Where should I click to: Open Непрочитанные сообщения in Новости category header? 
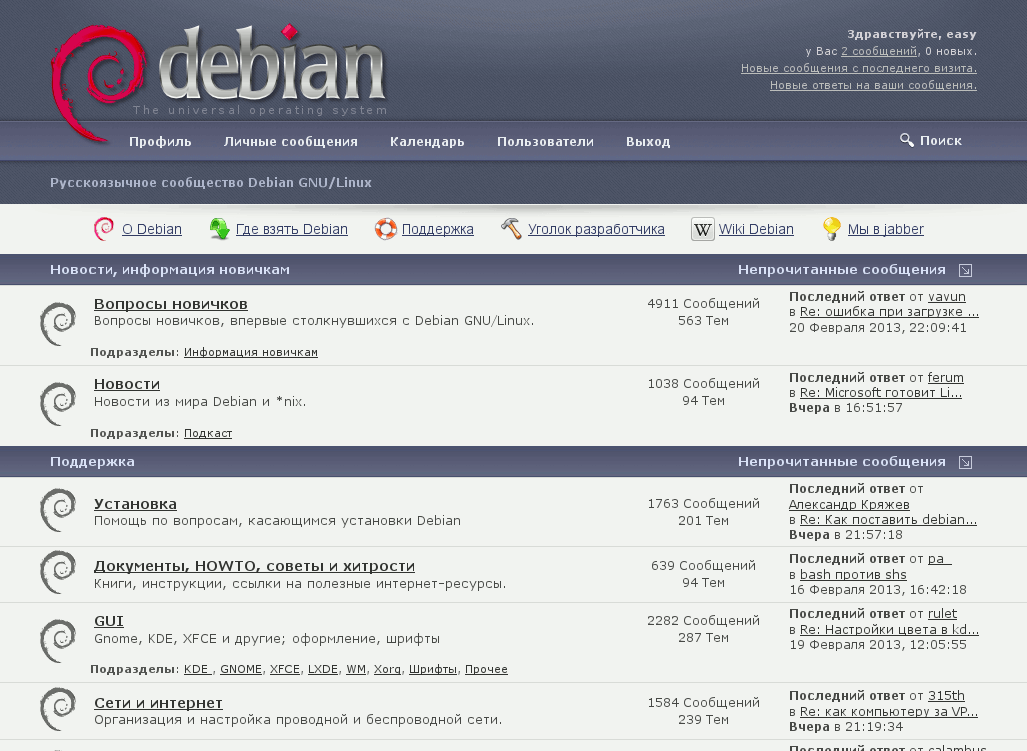(842, 270)
